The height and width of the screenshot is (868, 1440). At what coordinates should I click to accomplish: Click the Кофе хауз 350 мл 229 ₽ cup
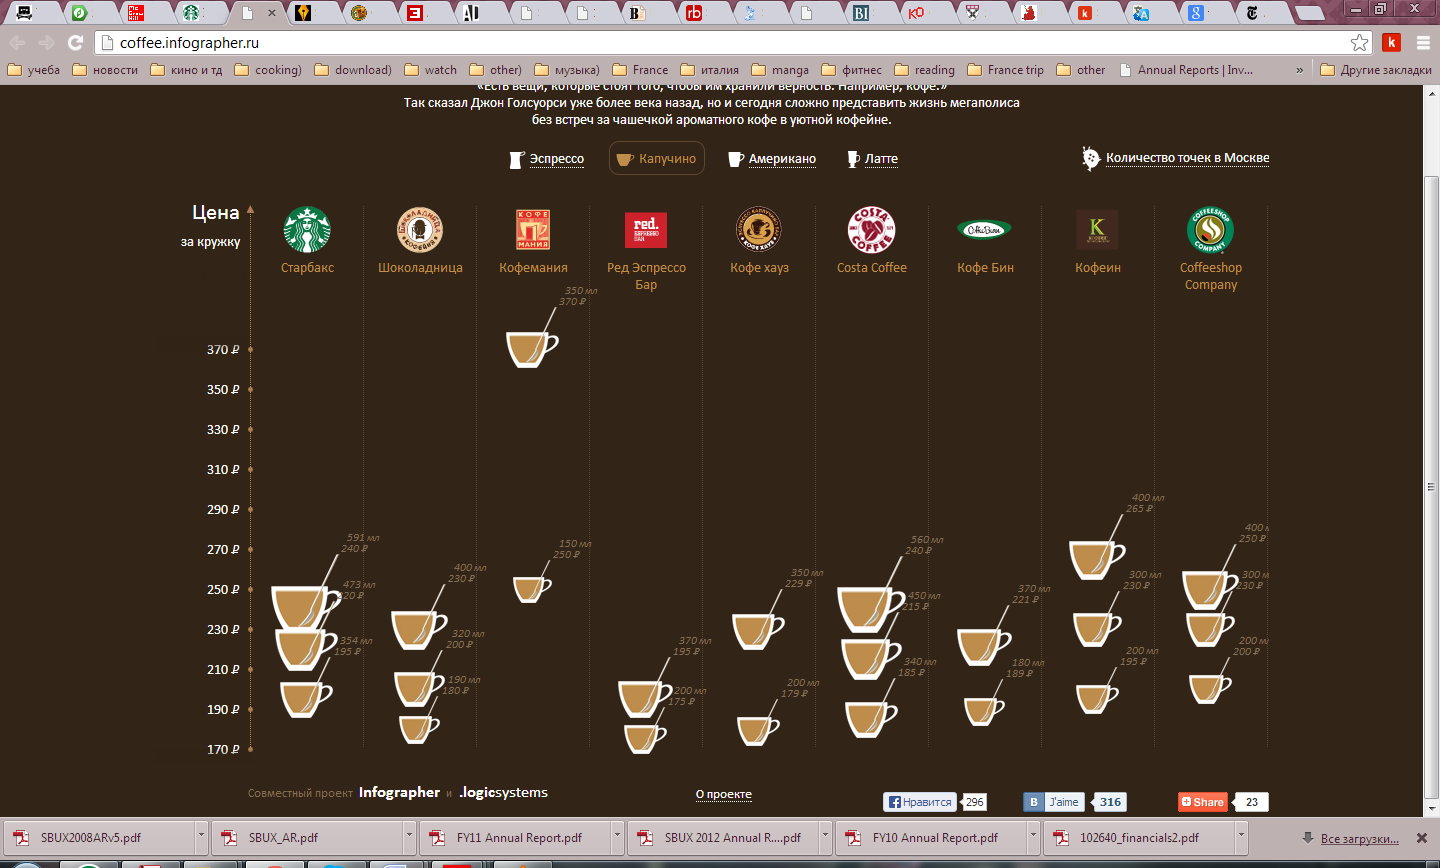tap(757, 631)
